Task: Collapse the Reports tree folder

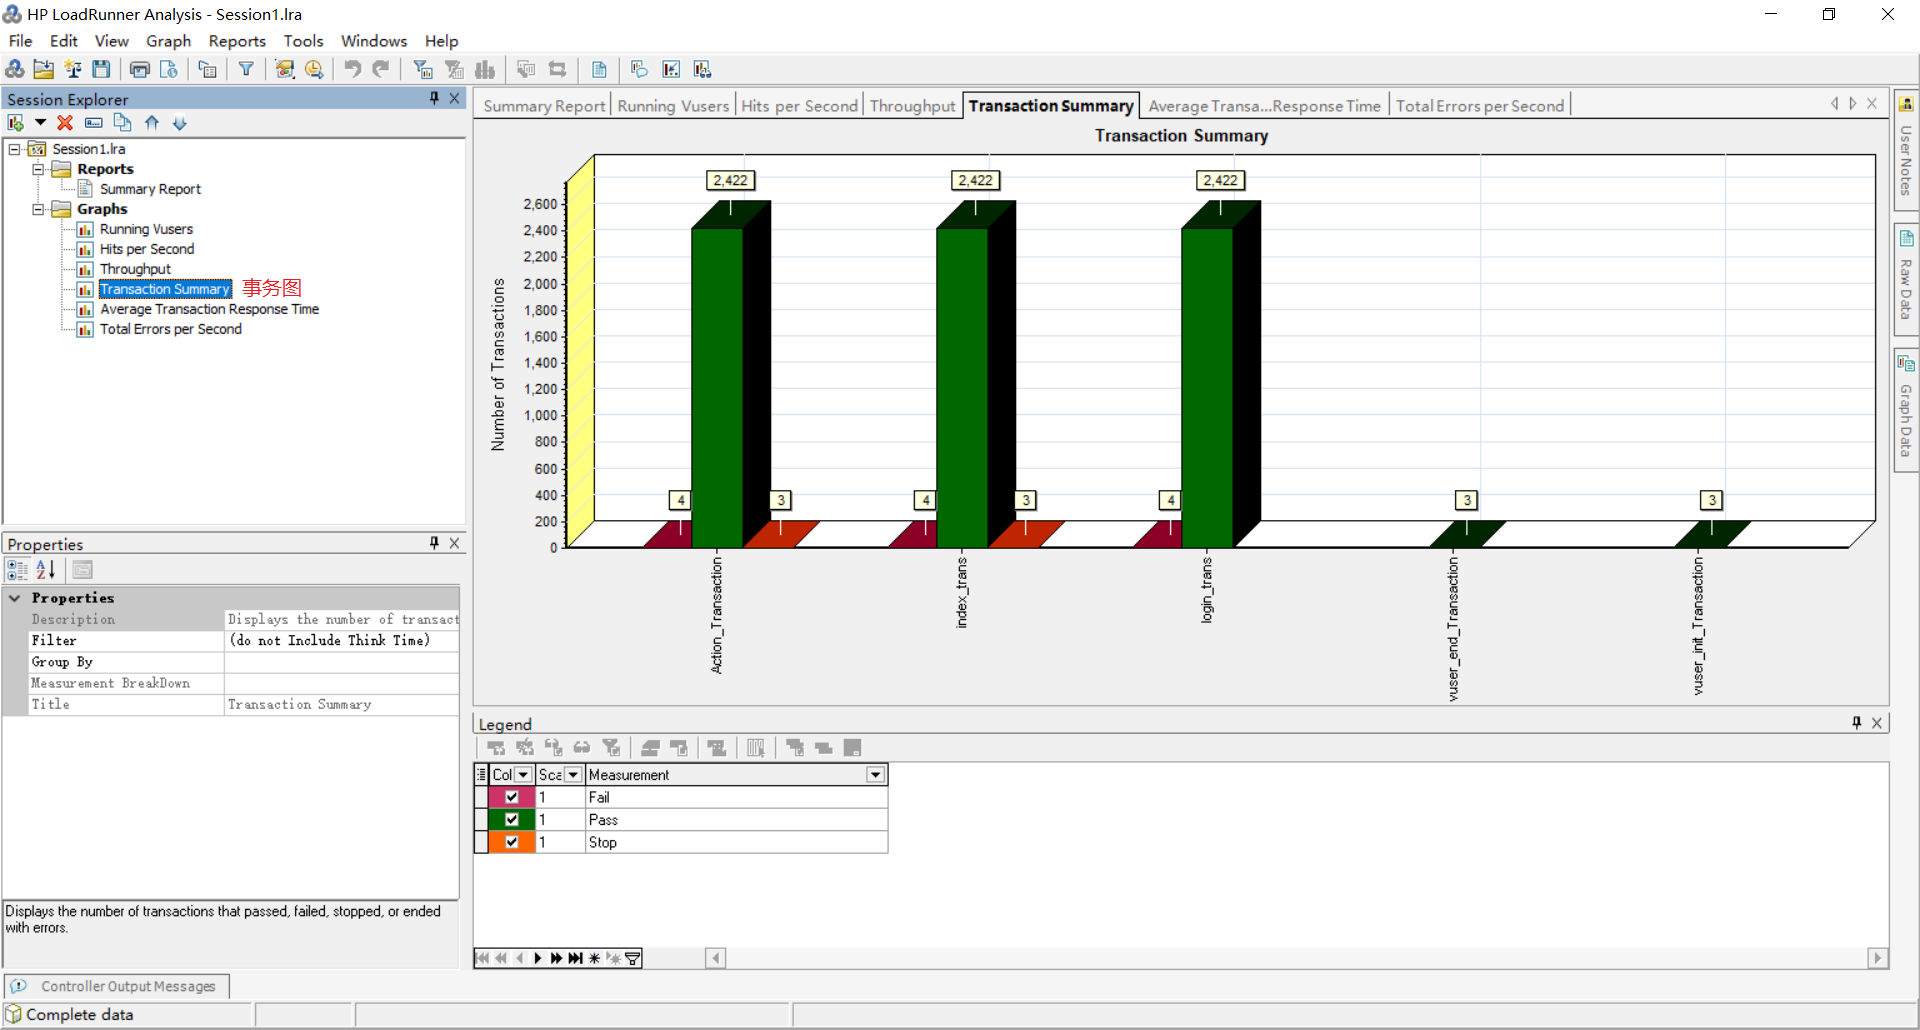Action: coord(38,169)
